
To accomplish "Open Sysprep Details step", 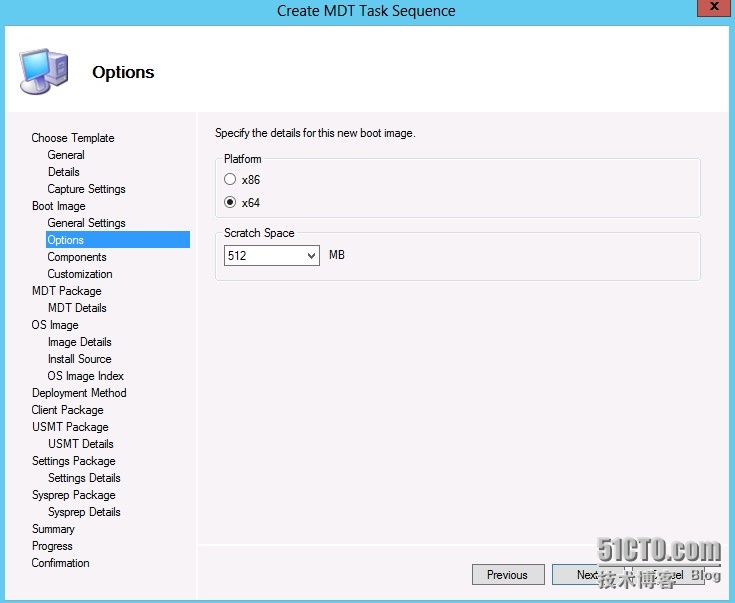I will click(84, 512).
